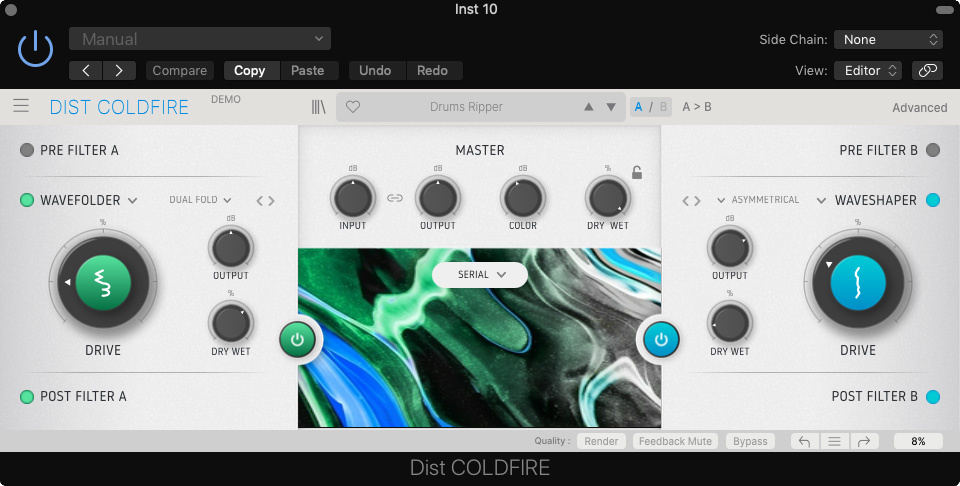Image resolution: width=960 pixels, height=486 pixels.
Task: Switch to state A
Action: pos(639,107)
